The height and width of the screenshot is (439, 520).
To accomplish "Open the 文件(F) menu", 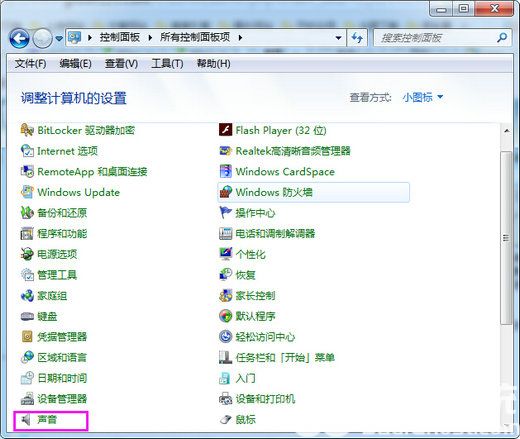I will [30, 63].
